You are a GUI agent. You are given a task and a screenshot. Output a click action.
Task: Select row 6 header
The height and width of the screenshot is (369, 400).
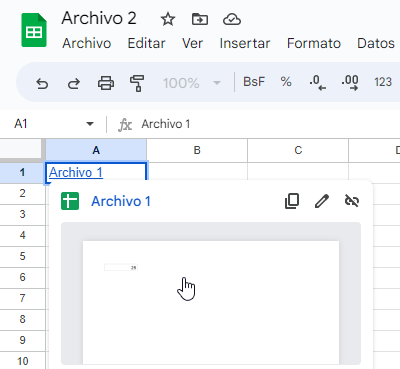pos(22,277)
